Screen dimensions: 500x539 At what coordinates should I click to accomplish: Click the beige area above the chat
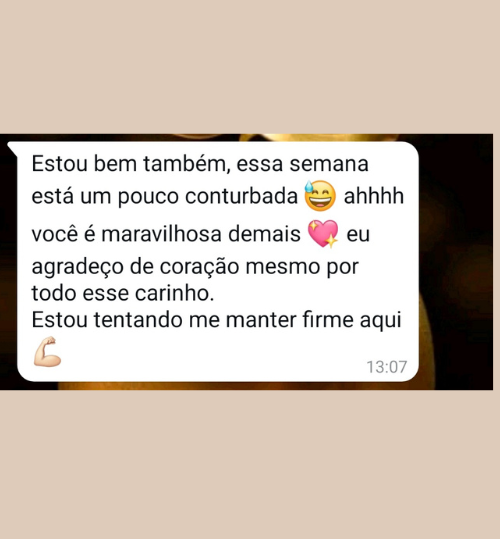tap(250, 67)
